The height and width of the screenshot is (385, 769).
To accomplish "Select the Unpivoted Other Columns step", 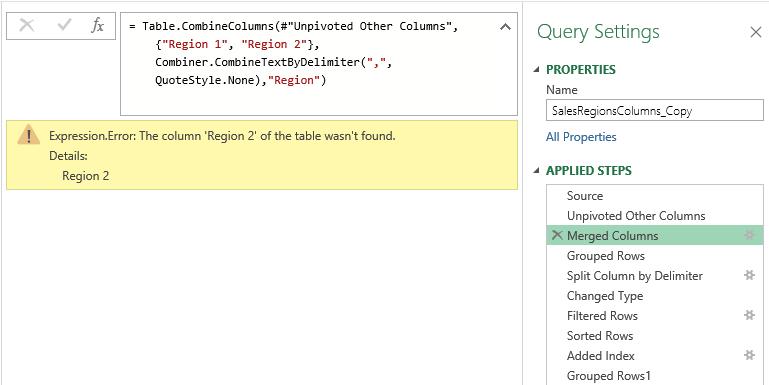I will click(x=654, y=216).
